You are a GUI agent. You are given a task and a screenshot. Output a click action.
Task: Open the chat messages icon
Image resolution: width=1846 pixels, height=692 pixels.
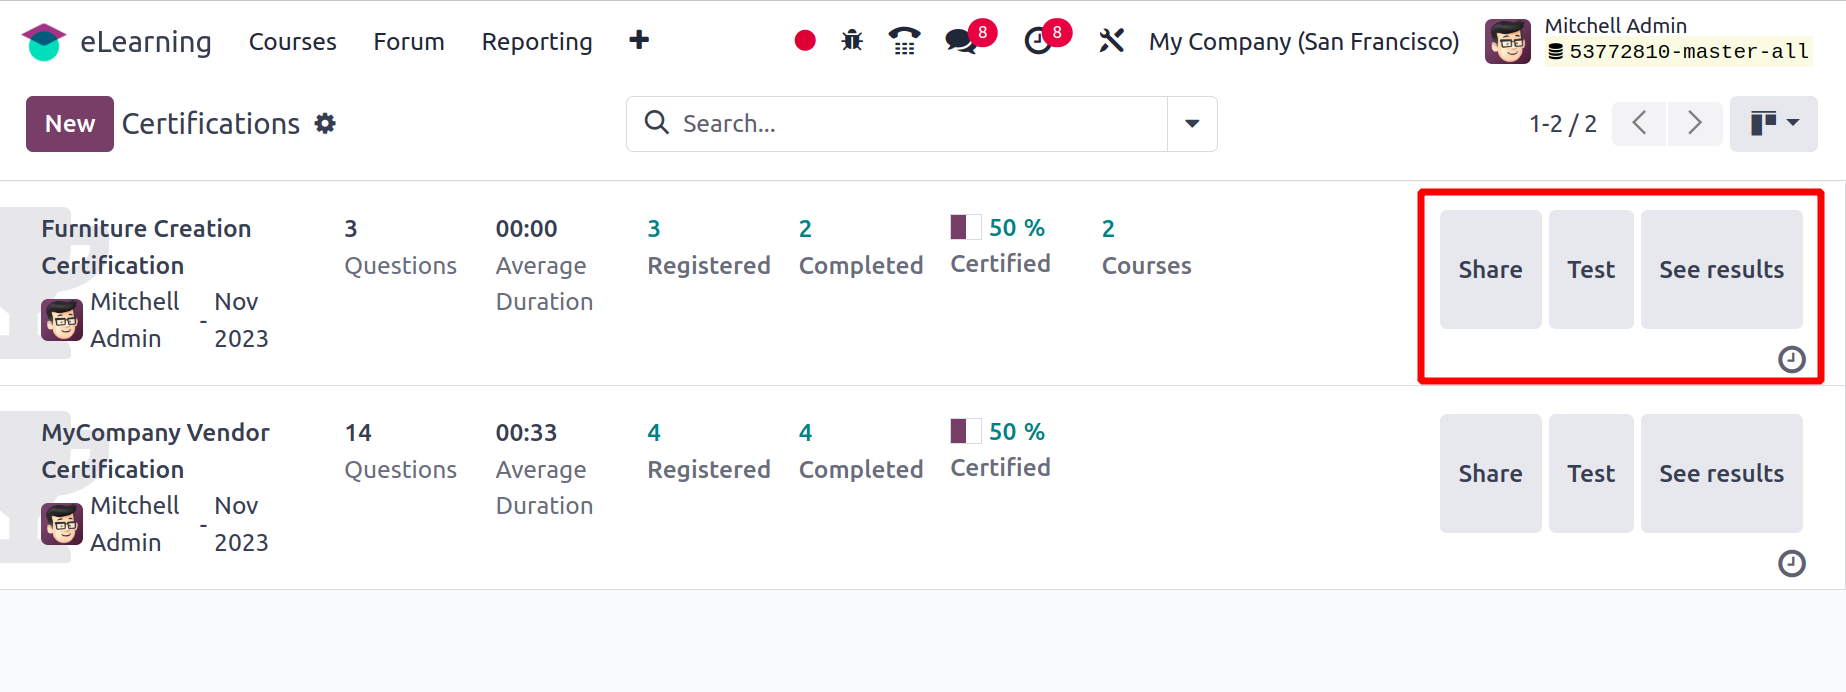961,41
